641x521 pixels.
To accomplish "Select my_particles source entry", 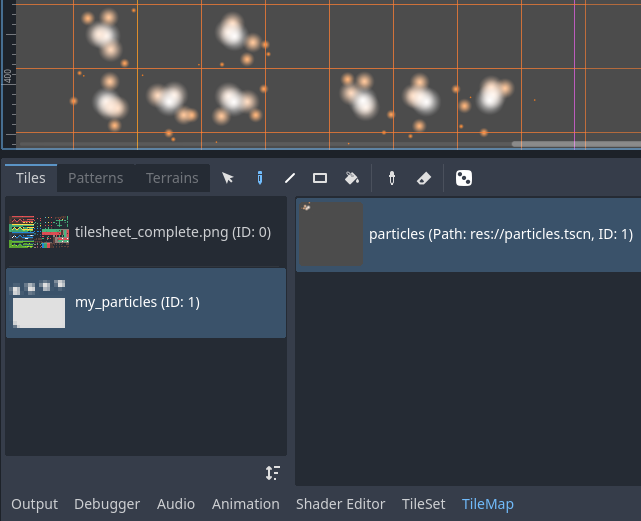I will (x=146, y=302).
